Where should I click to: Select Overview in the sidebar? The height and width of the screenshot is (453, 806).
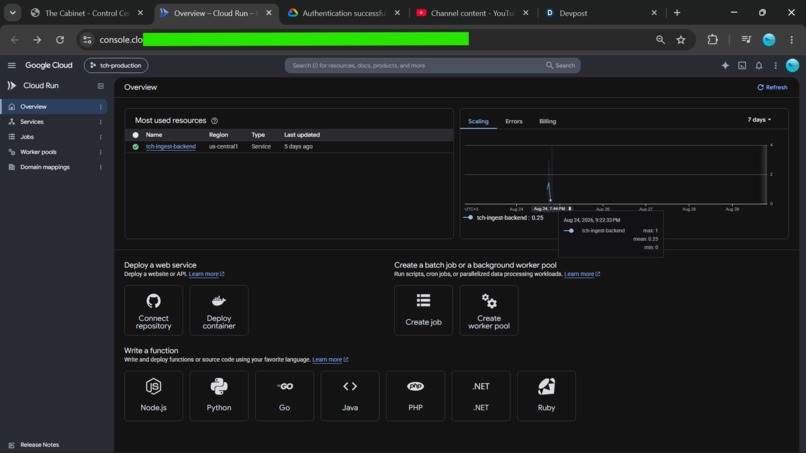pos(54,106)
